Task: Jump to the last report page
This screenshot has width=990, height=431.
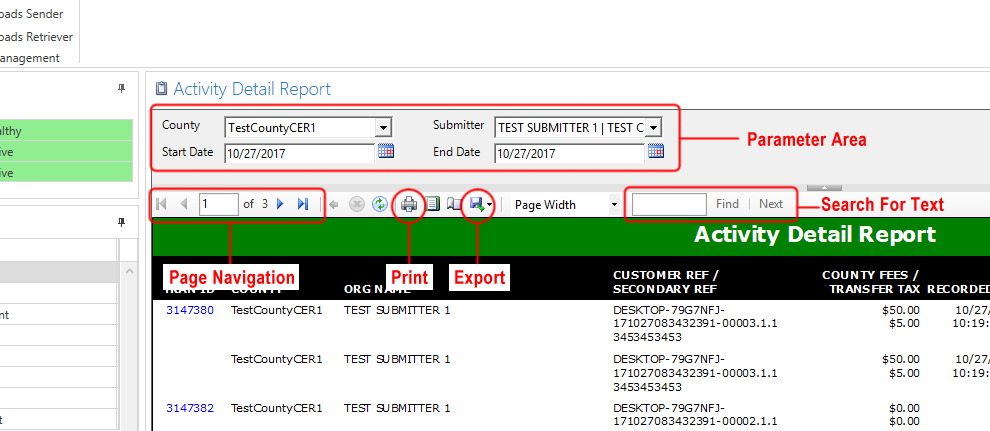Action: [303, 204]
